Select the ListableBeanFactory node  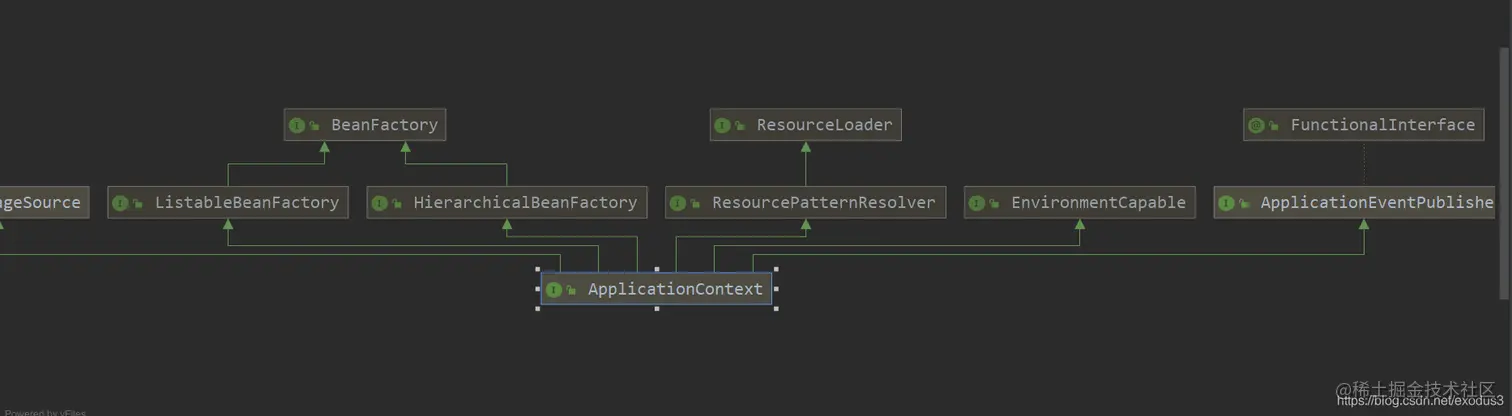pyautogui.click(x=228, y=202)
